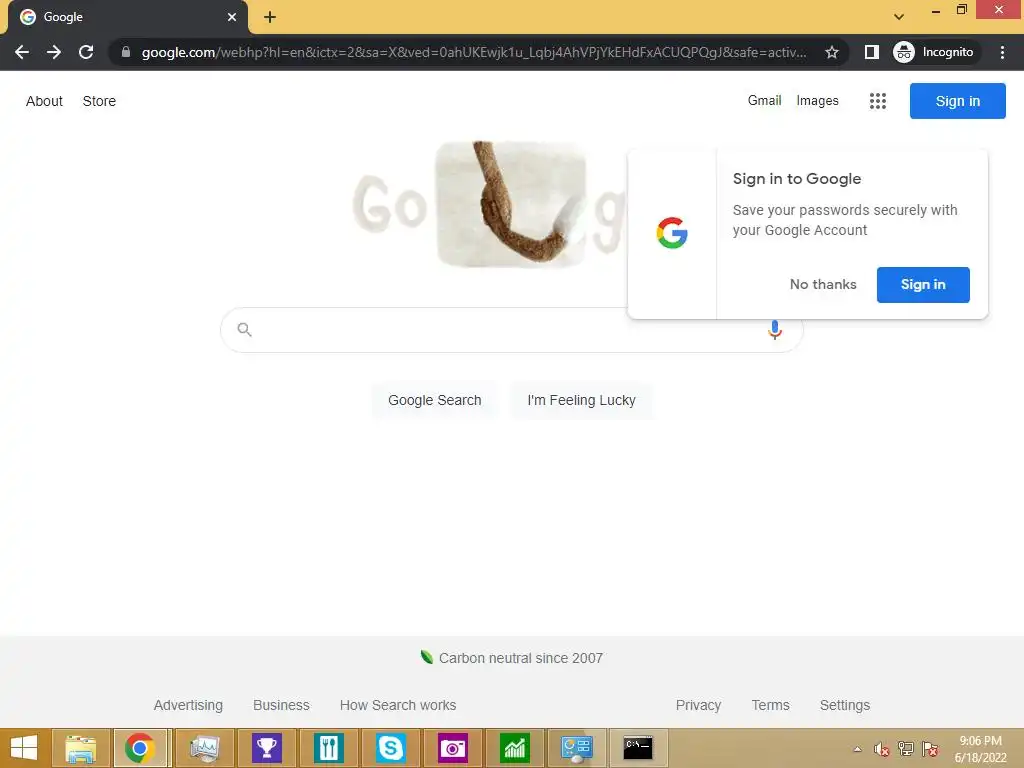Go back to the previous page
Image resolution: width=1024 pixels, height=768 pixels.
point(22,52)
